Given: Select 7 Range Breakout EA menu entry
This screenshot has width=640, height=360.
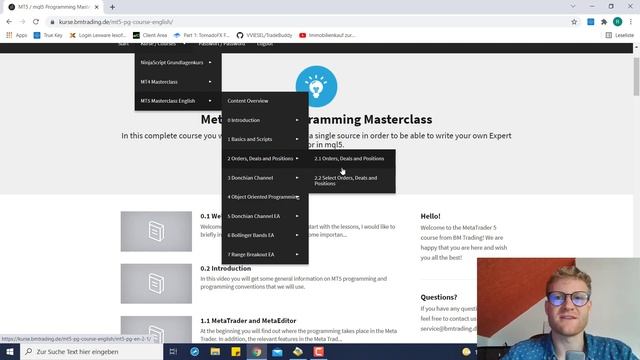Looking at the screenshot, I should pyautogui.click(x=265, y=254).
